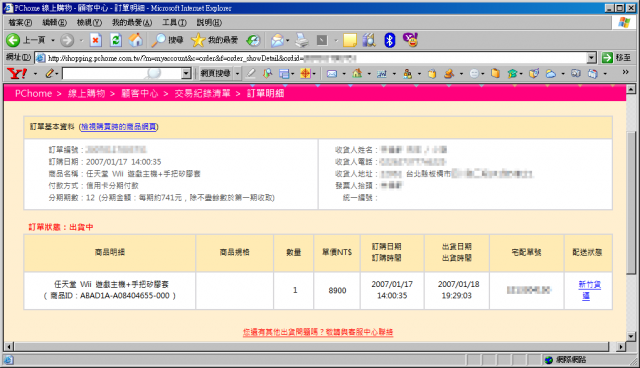640x368 pixels.
Task: Open Yahoo search box dropdown arrow
Action: 186,73
